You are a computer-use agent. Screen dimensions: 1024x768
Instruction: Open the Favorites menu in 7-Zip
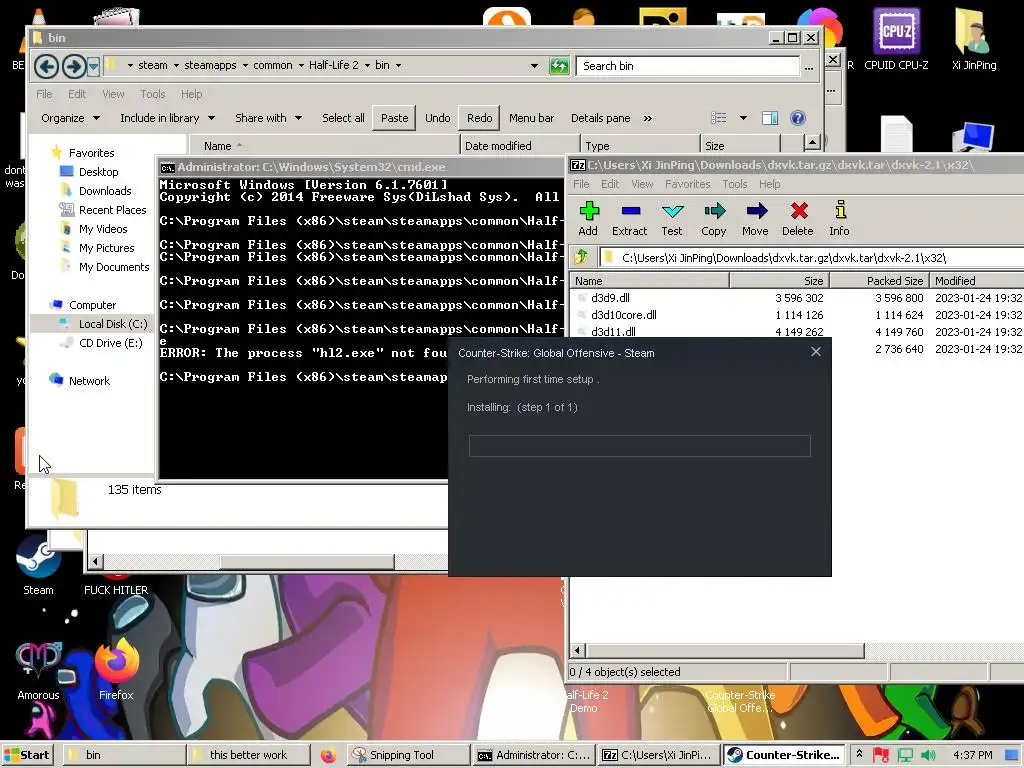tap(687, 184)
